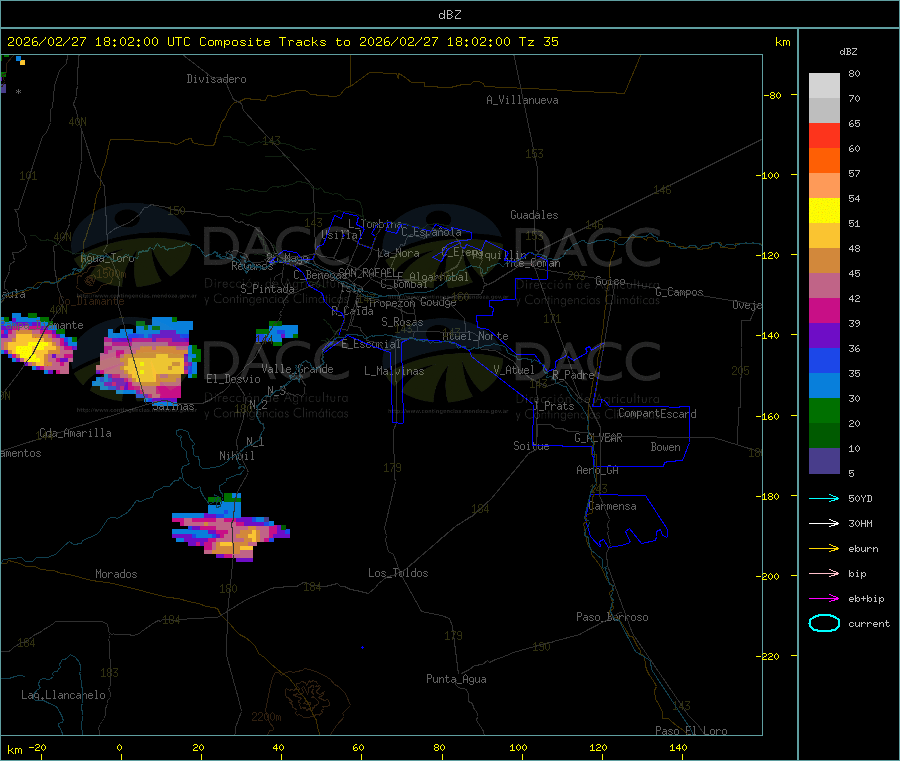Select the light gray 70-80 dBZ swatch
The width and height of the screenshot is (900, 761).
point(824,86)
